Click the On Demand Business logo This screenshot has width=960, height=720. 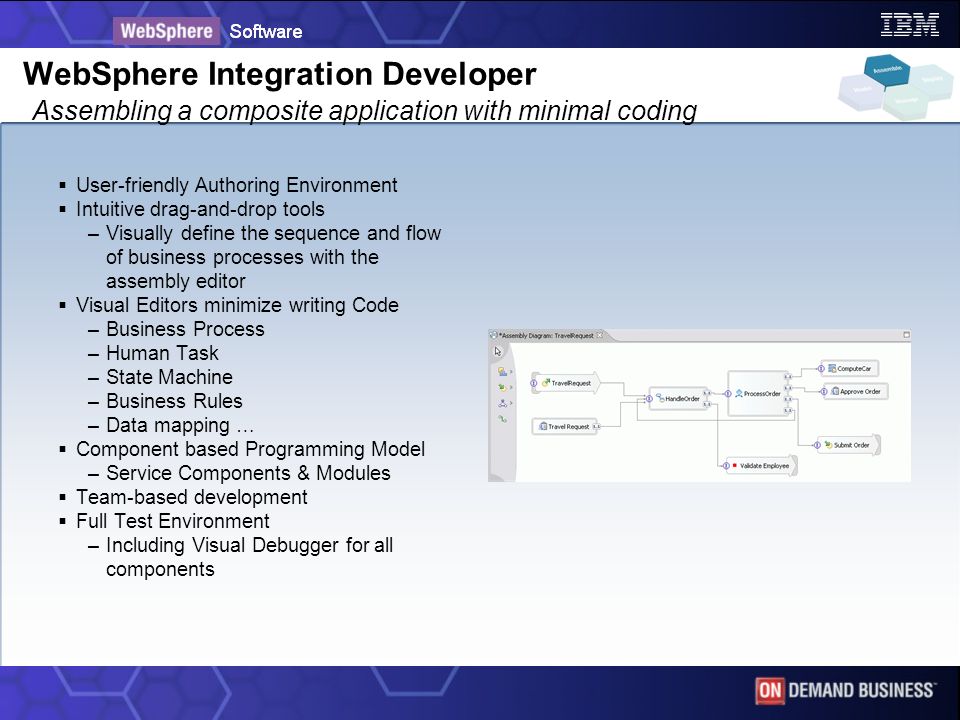845,691
